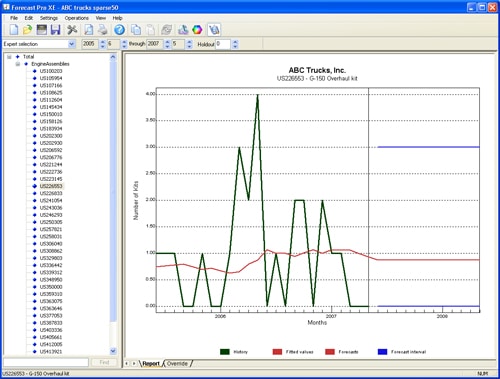Select item US241054 in the tree
This screenshot has width=500, height=379.
(x=51, y=201)
